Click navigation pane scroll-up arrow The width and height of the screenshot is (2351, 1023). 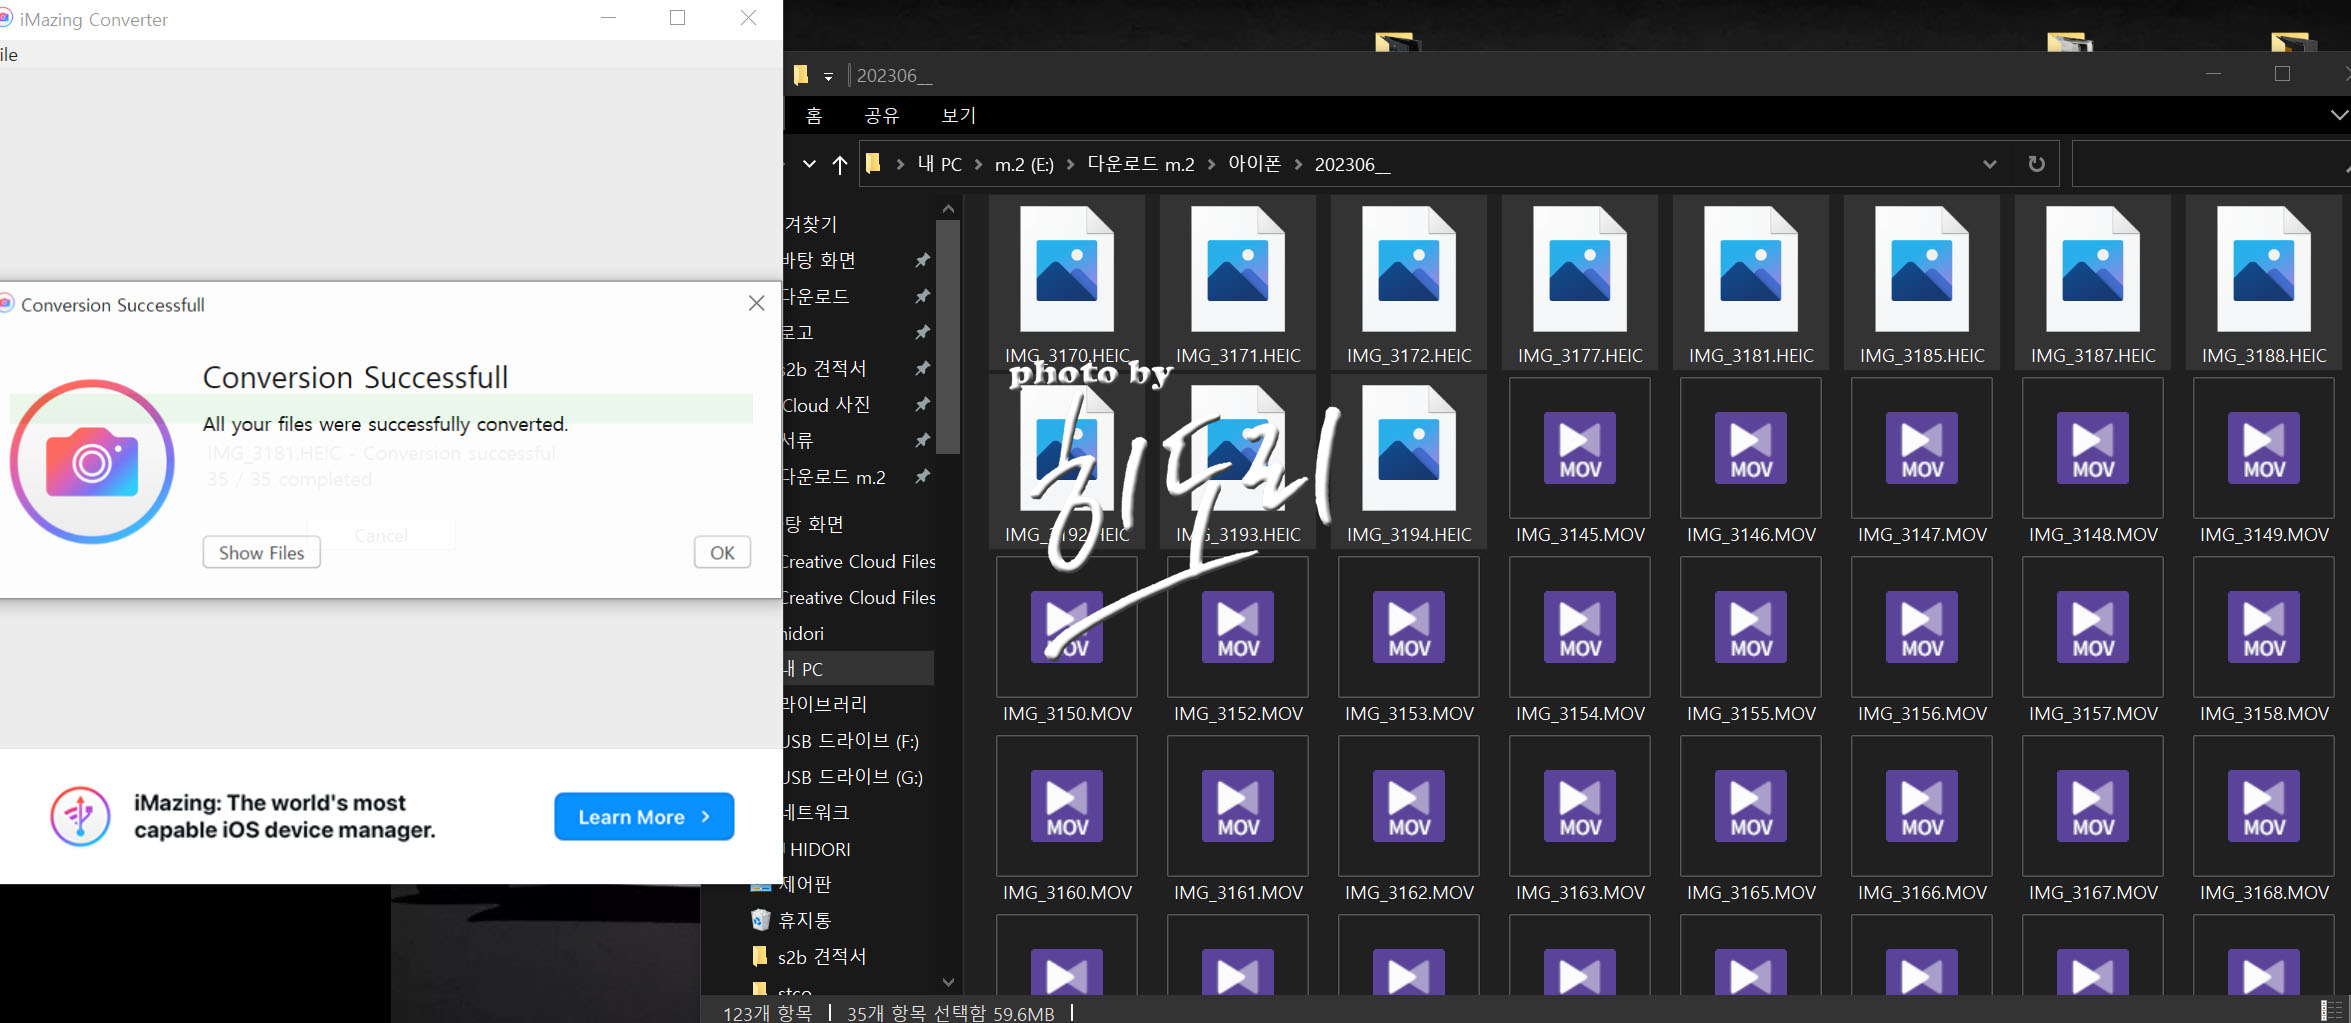(948, 209)
